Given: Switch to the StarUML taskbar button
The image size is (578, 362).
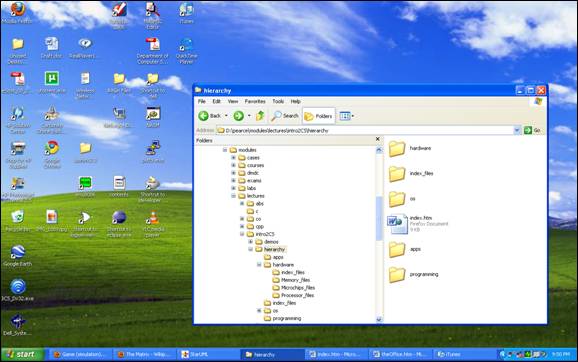Looking at the screenshot, I should (208, 354).
